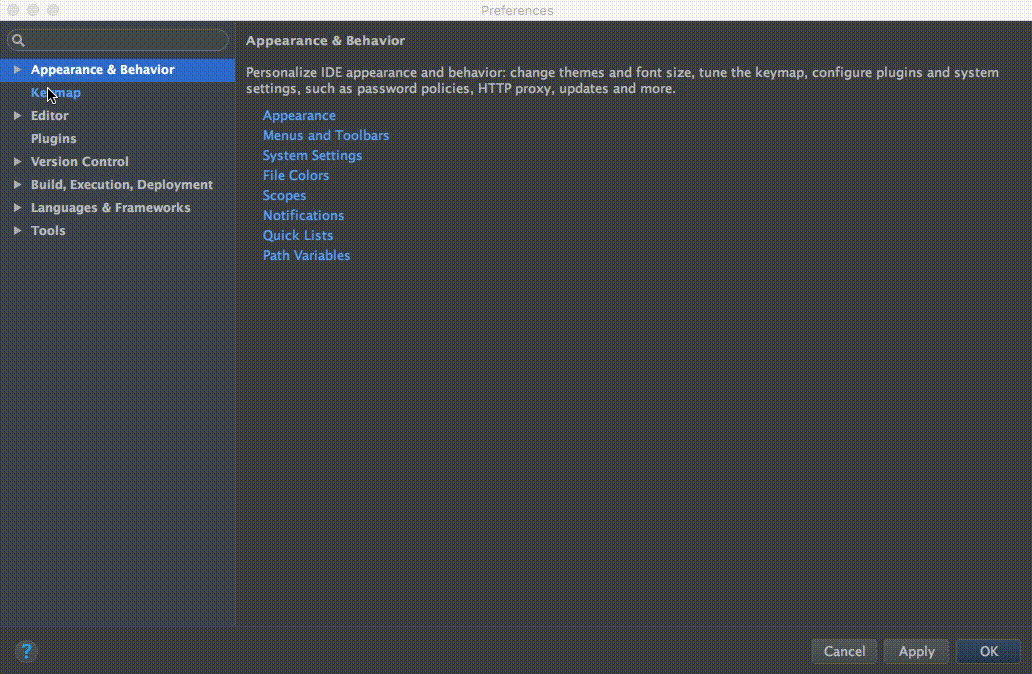This screenshot has height=674, width=1032.
Task: Open the Appearance settings link
Action: coord(299,115)
